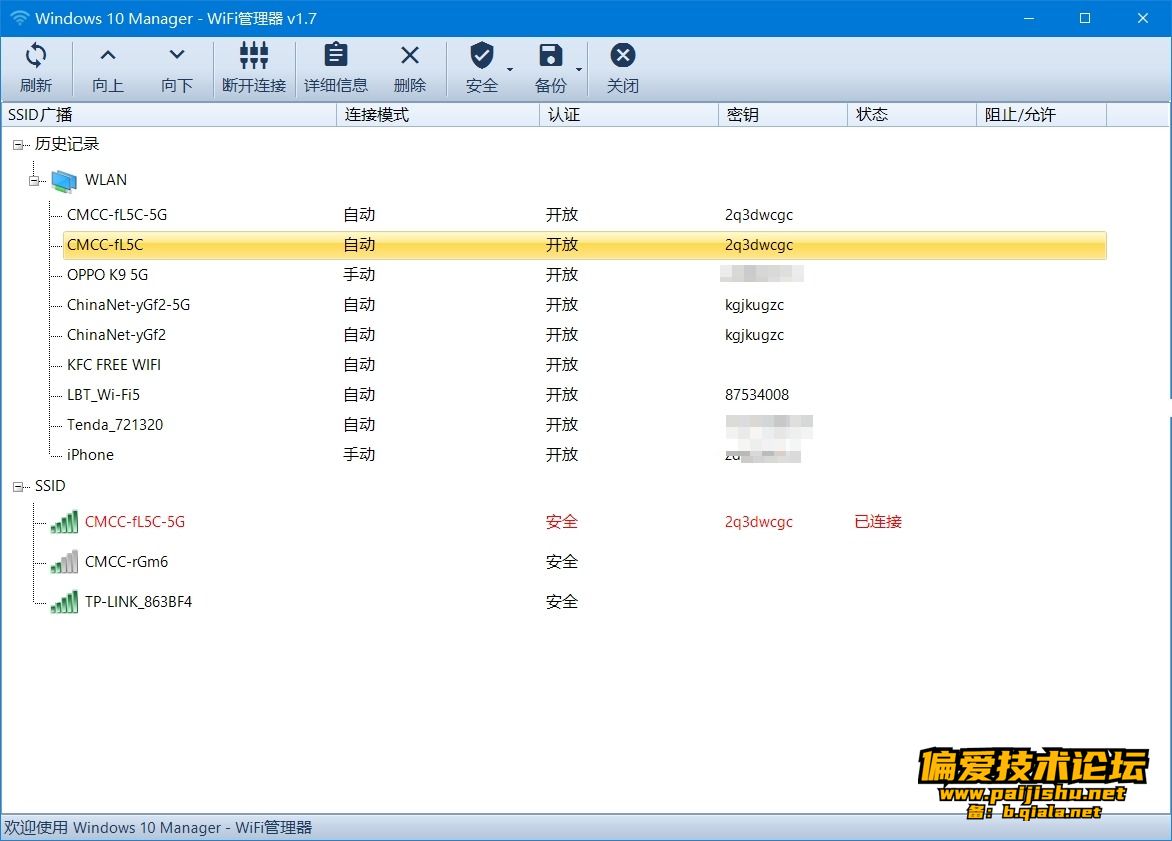The width and height of the screenshot is (1172, 841).
Task: Select the highlighted CMCC-fL5C row
Action: tap(585, 245)
